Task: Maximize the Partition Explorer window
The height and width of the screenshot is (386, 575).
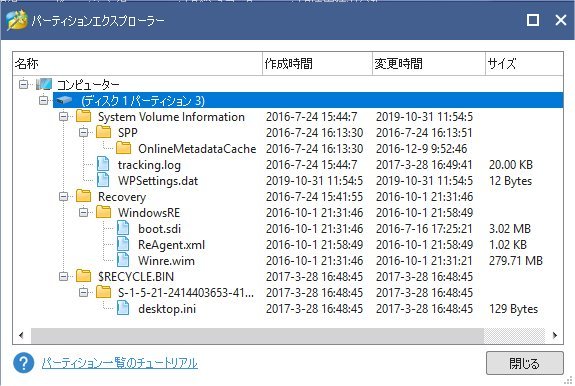Action: (532, 20)
